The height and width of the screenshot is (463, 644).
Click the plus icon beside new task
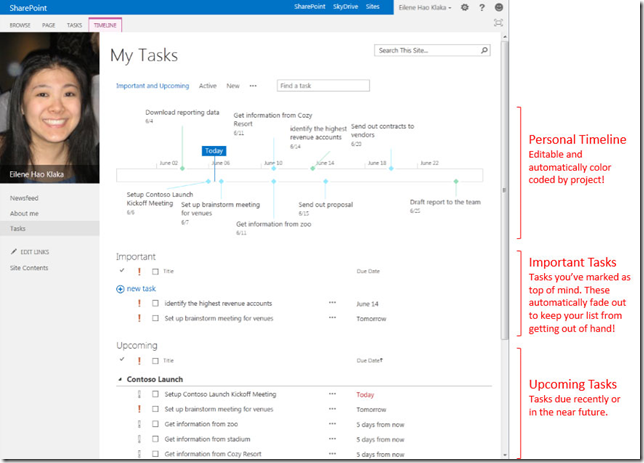click(121, 288)
